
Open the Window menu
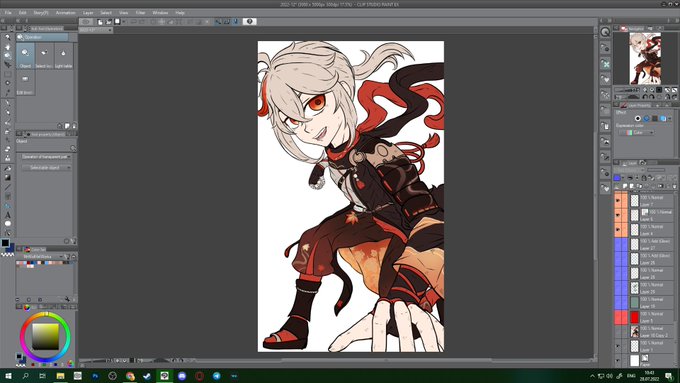point(160,13)
